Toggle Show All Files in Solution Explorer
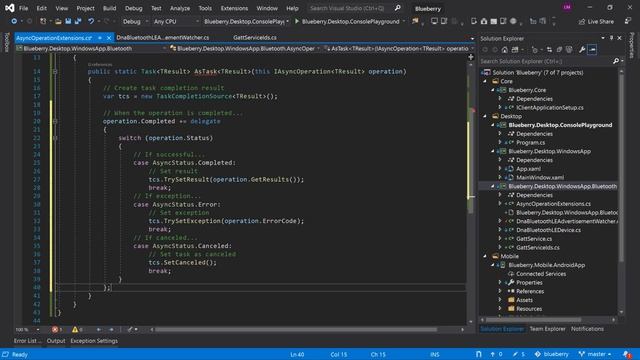The height and width of the screenshot is (360, 640). (569, 50)
